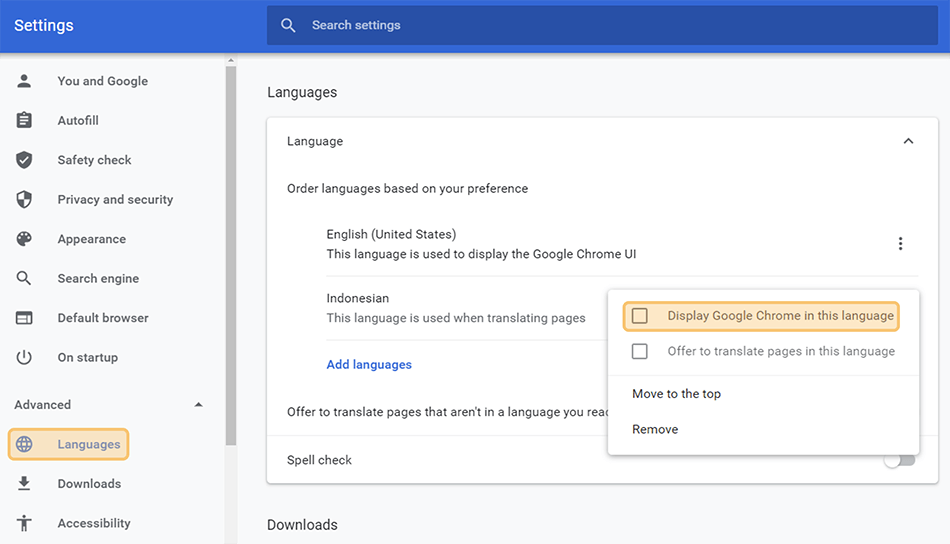950x544 pixels.
Task: Click the Google Chrome UI language description
Action: pos(482,254)
